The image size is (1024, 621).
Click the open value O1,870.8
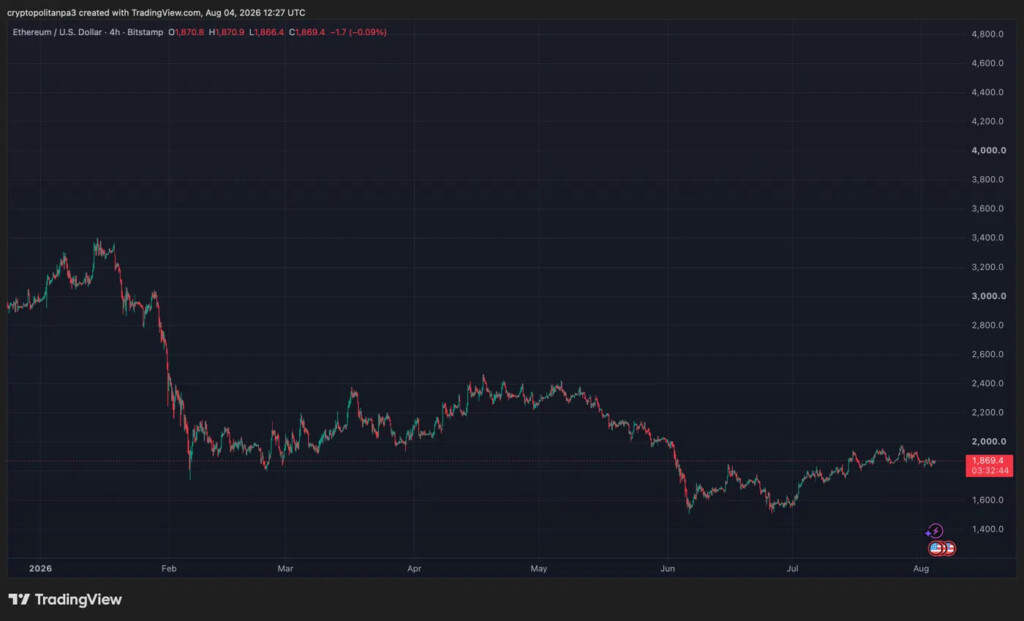(x=186, y=32)
